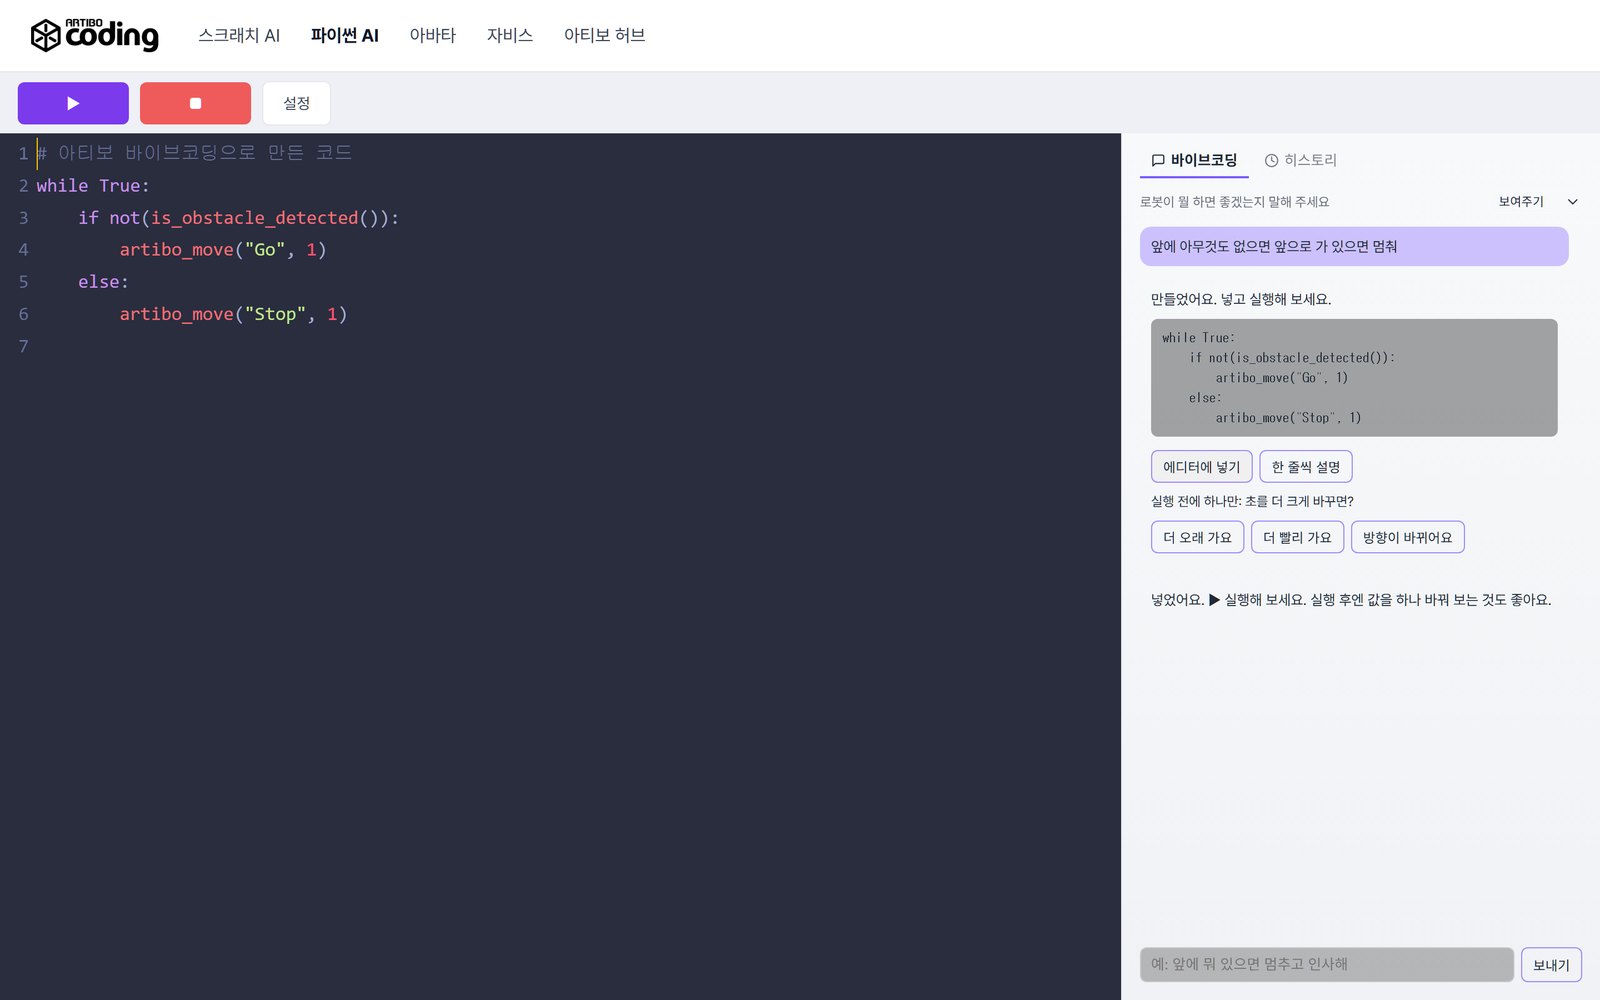Focus the chat prompt input field
Viewport: 1600px width, 1000px height.
tap(1327, 964)
